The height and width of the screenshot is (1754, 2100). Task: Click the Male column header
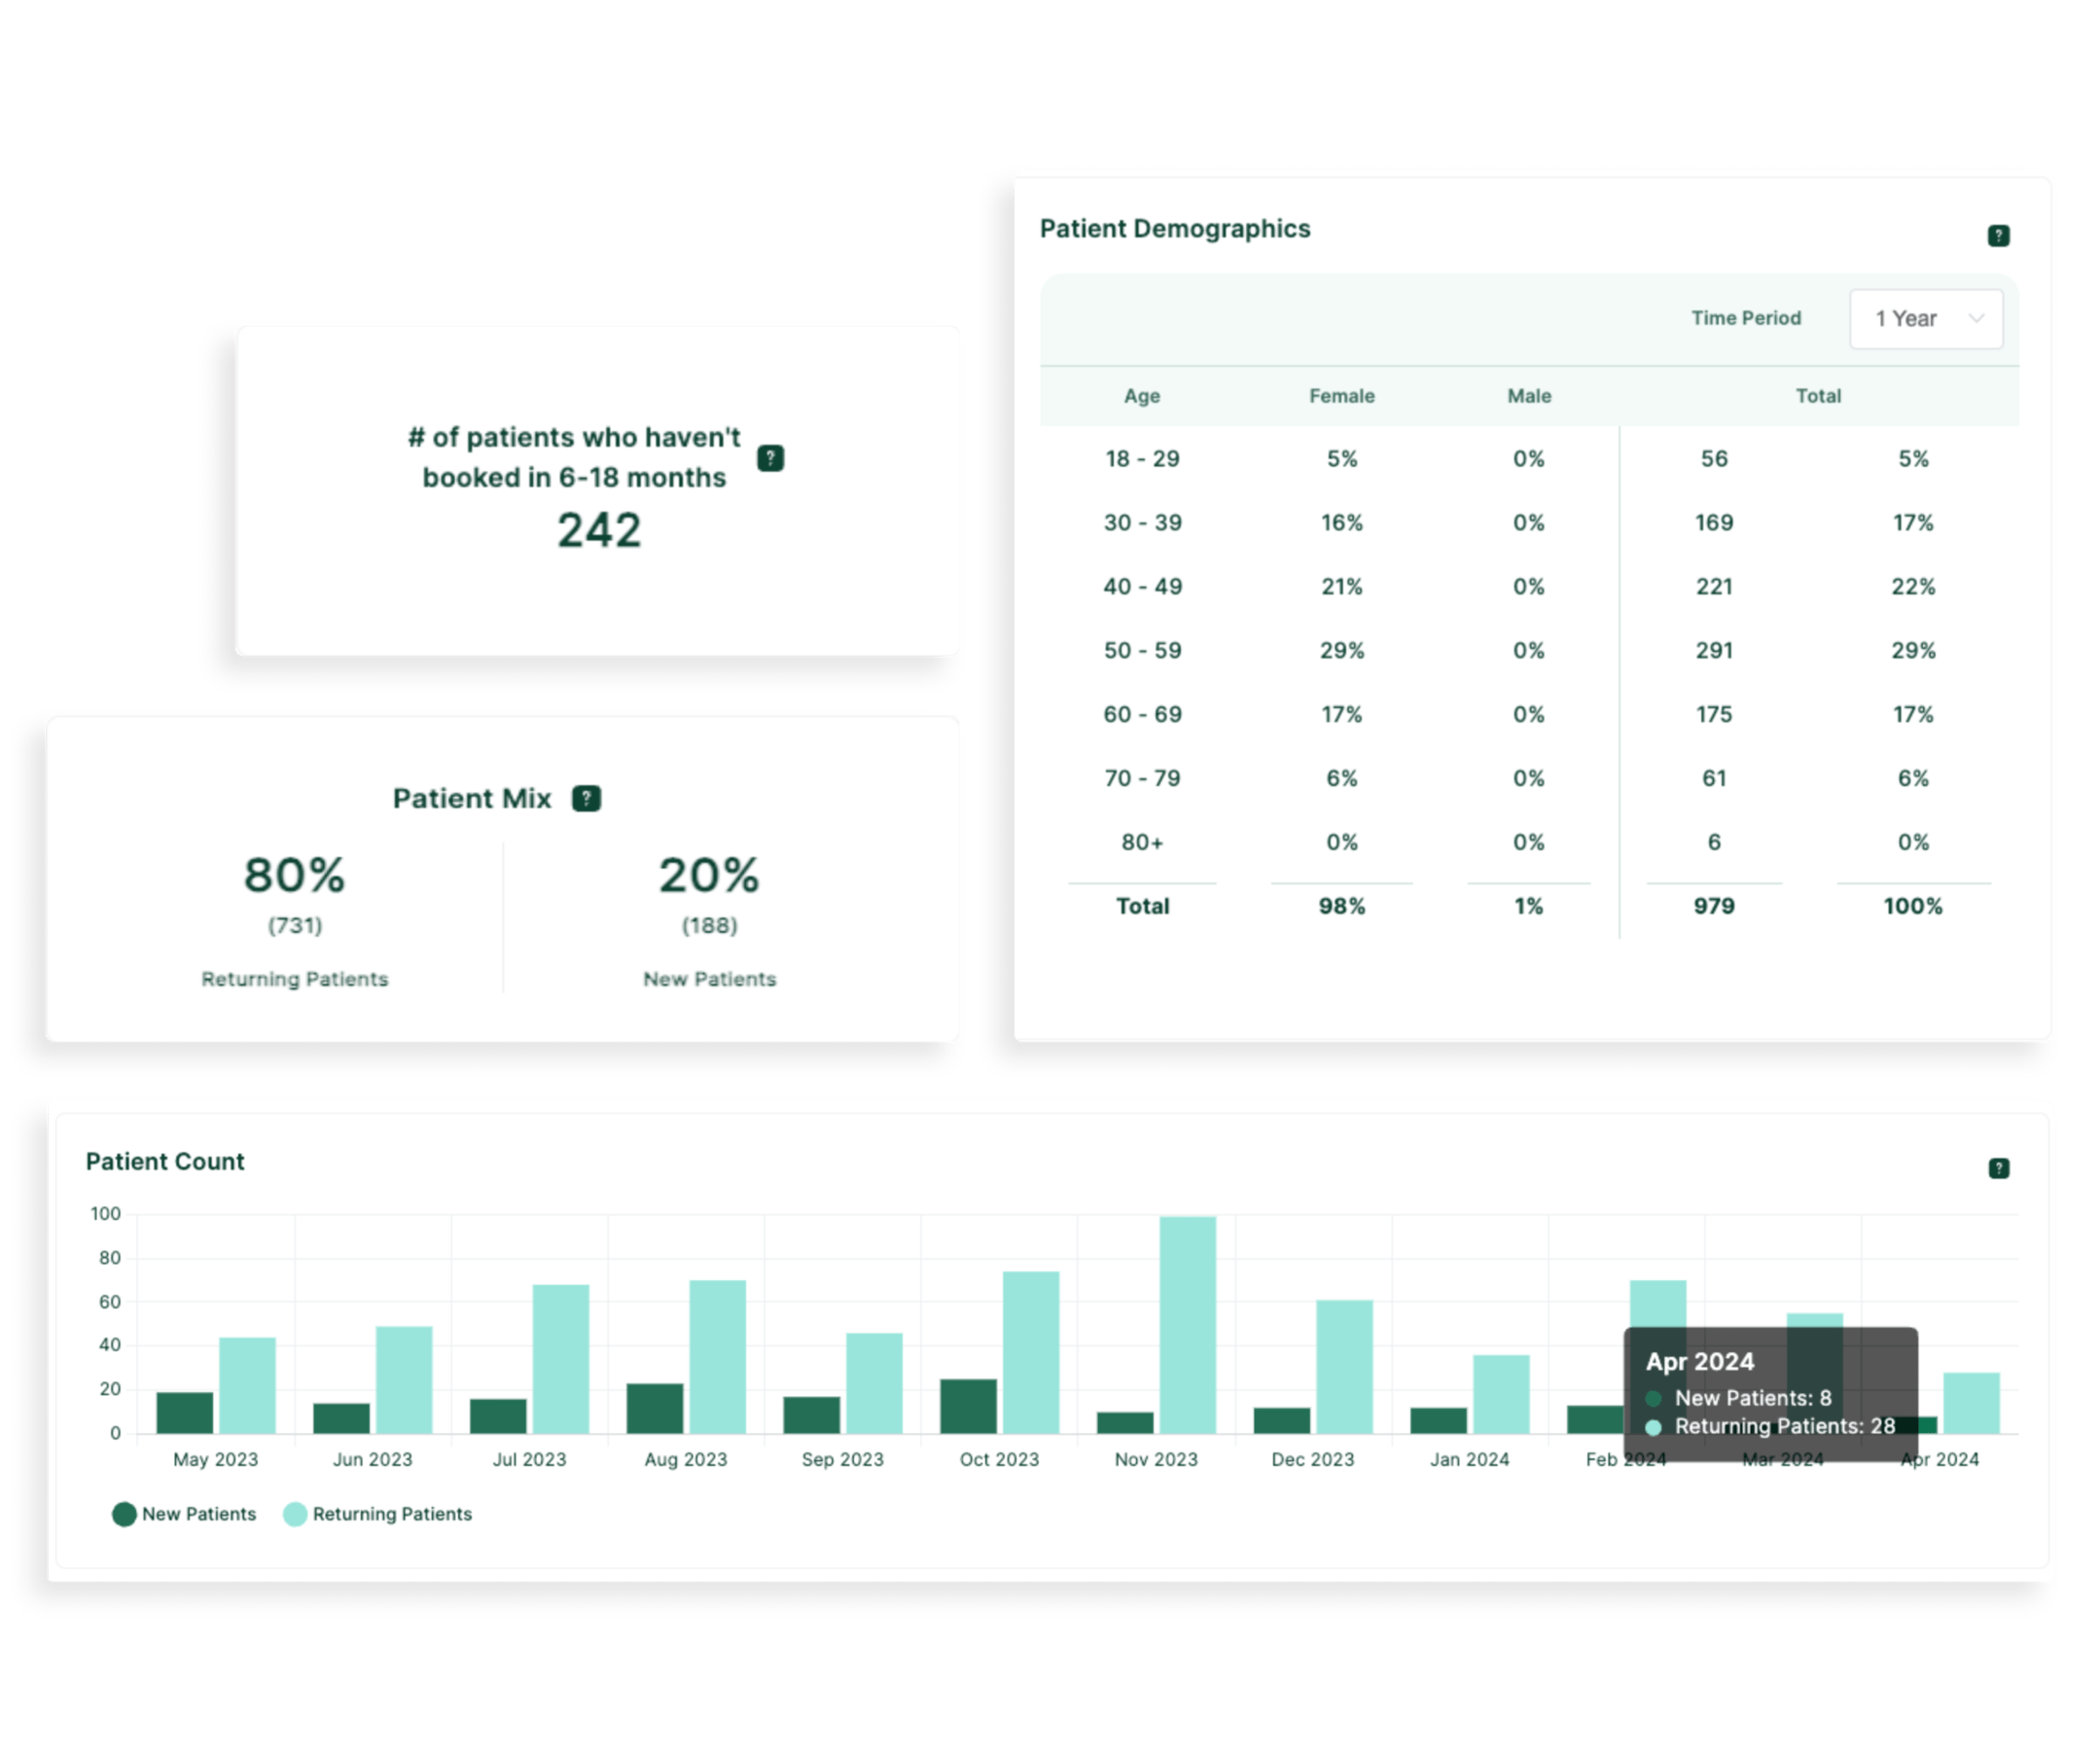(x=1529, y=396)
